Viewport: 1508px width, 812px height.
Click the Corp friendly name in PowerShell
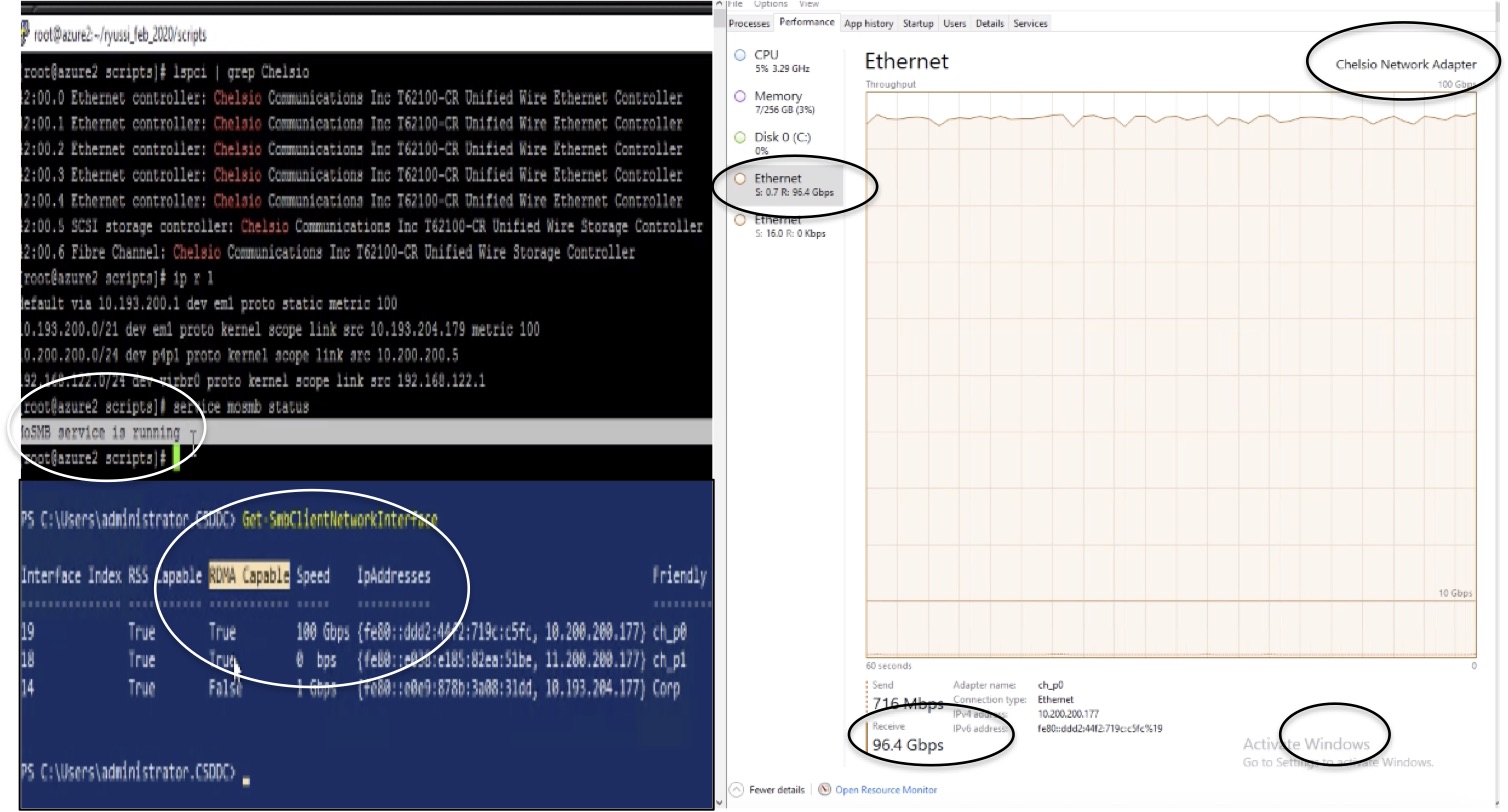(x=667, y=688)
